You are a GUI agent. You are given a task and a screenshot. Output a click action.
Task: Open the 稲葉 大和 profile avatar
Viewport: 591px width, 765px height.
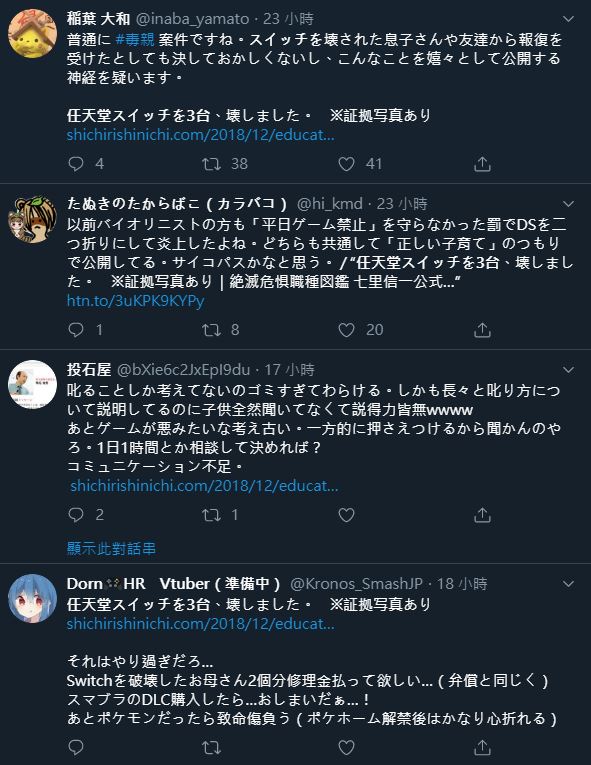coord(33,34)
